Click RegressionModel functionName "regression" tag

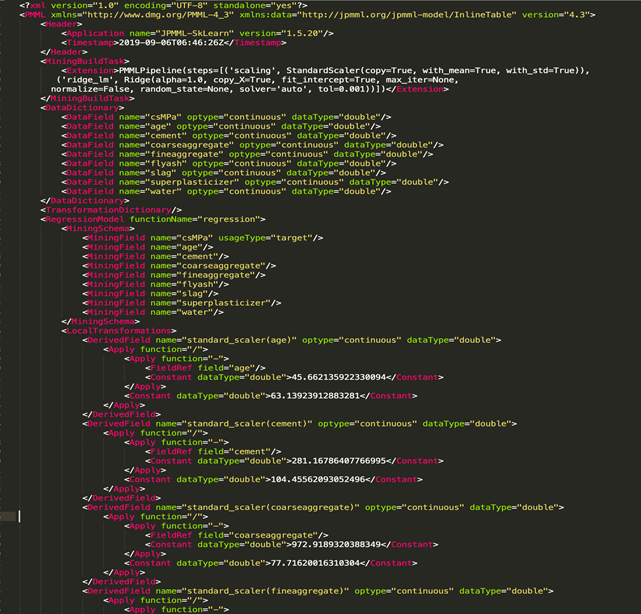[153, 219]
